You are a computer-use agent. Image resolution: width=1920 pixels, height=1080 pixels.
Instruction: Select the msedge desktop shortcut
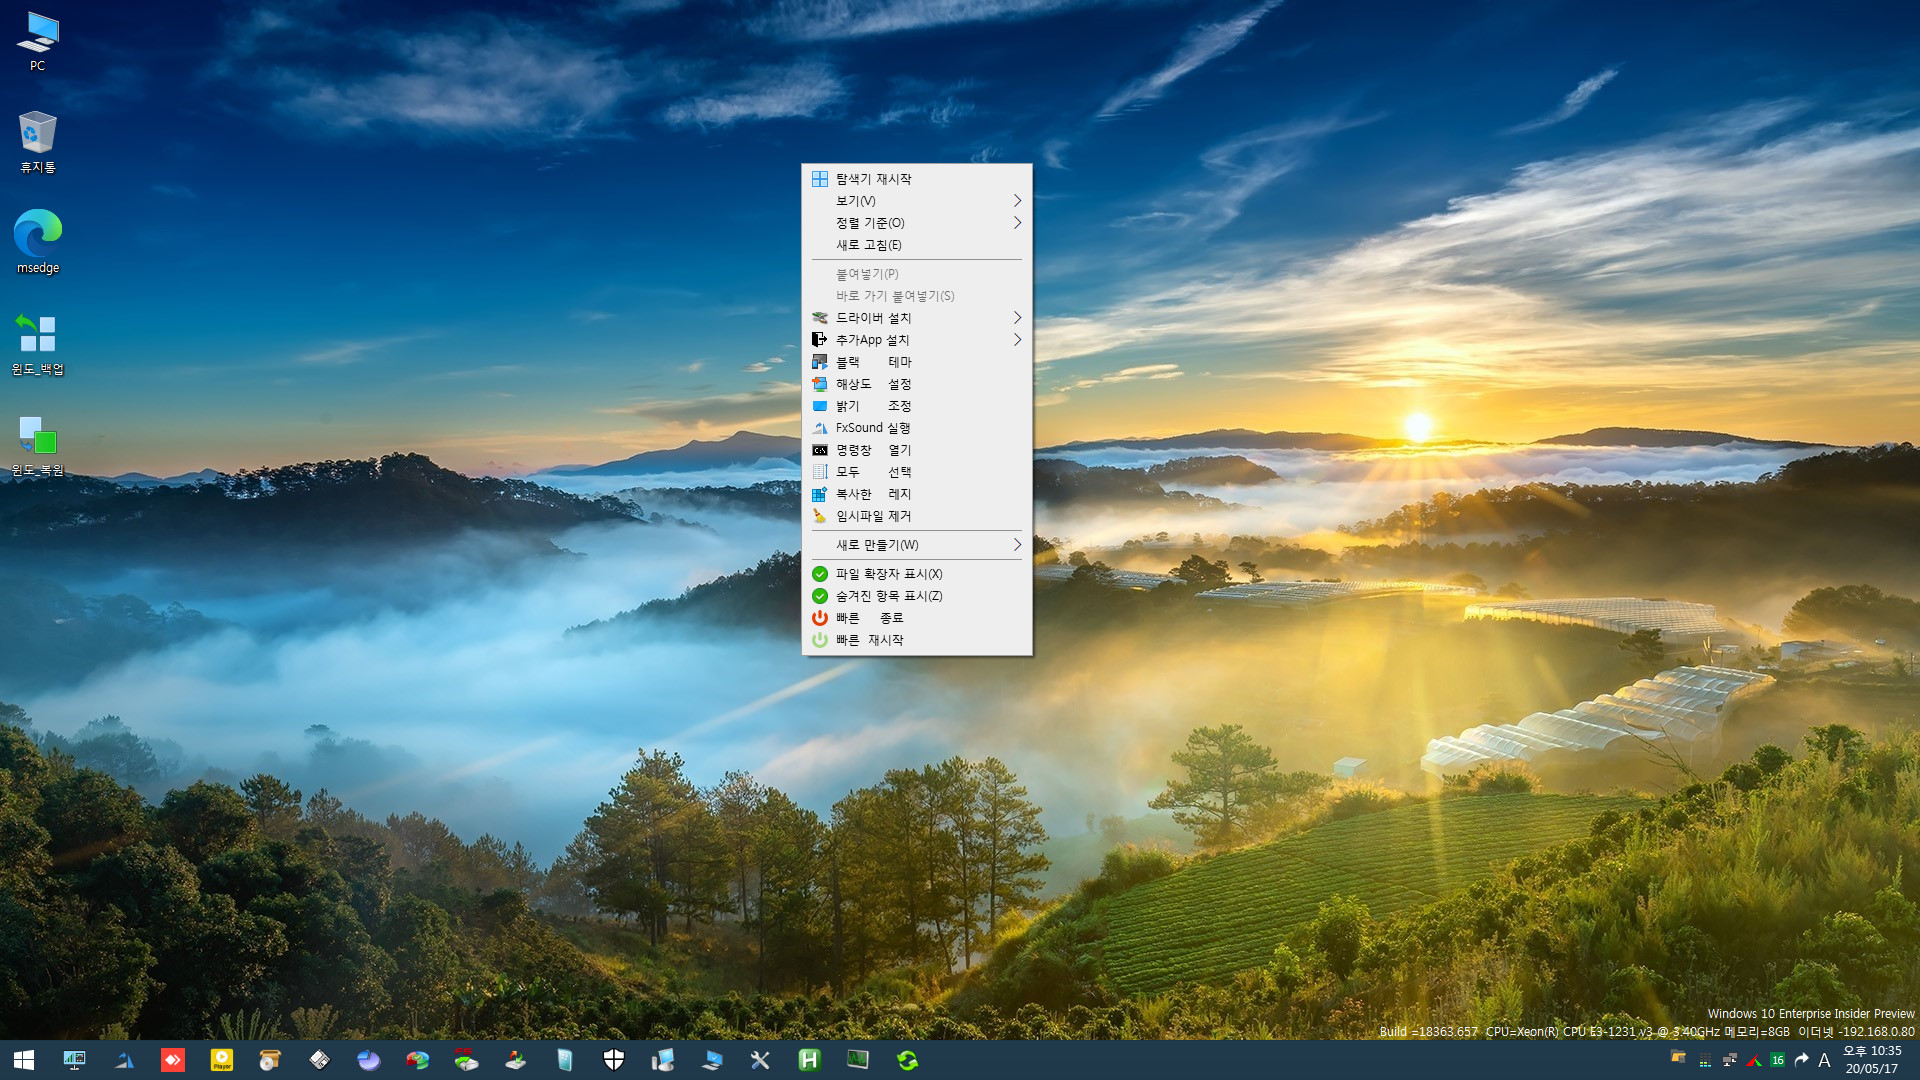coord(37,241)
